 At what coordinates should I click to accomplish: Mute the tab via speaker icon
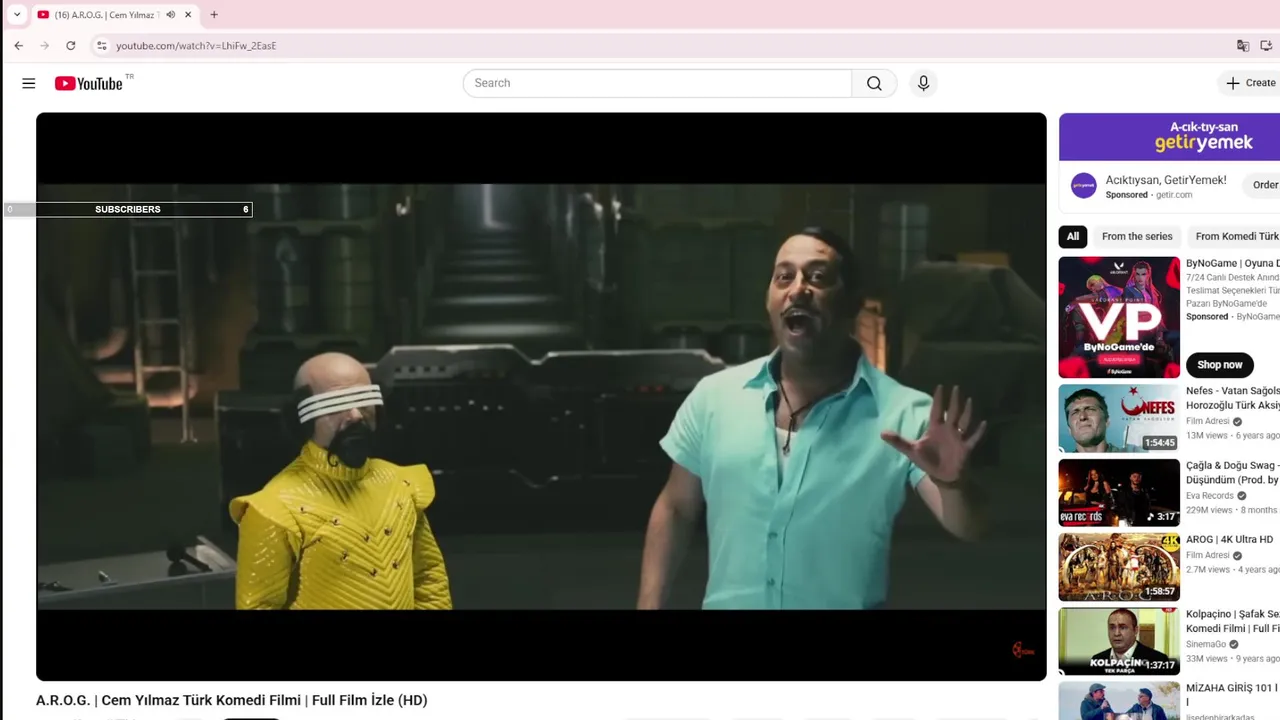tap(171, 15)
